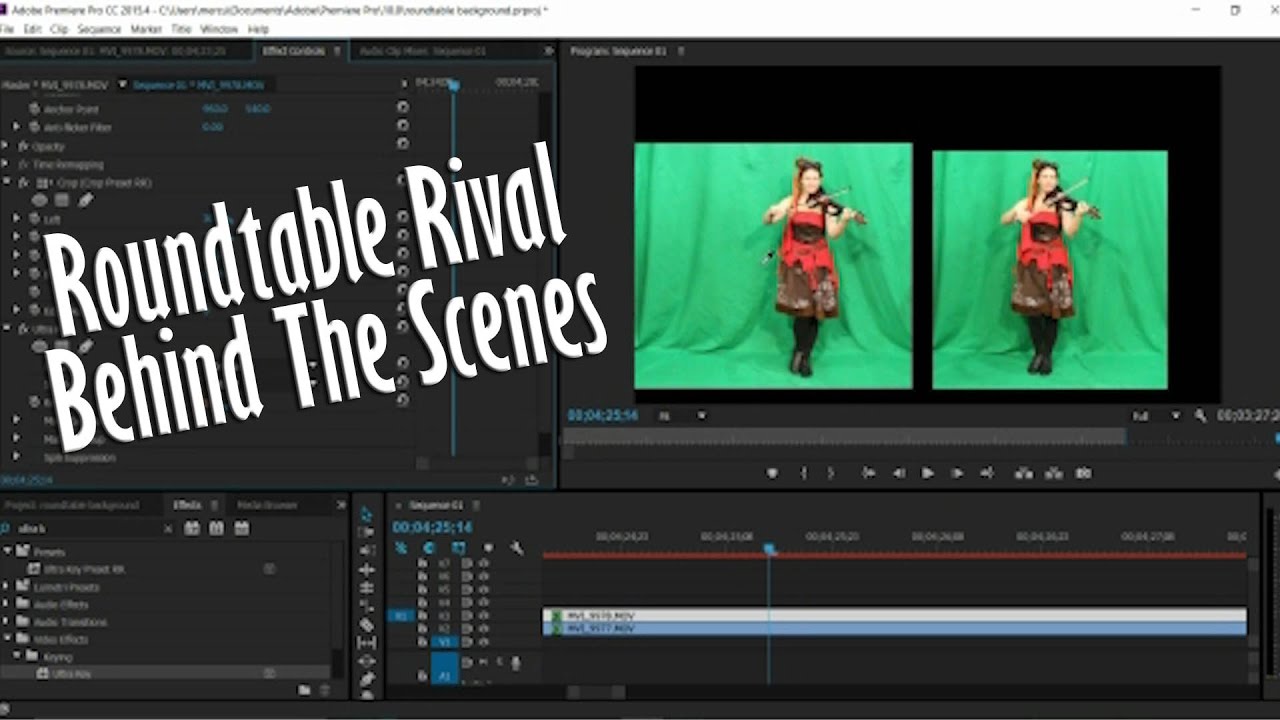Image resolution: width=1280 pixels, height=720 pixels.
Task: Switch to Audio Clip Mixer tab
Action: (423, 50)
